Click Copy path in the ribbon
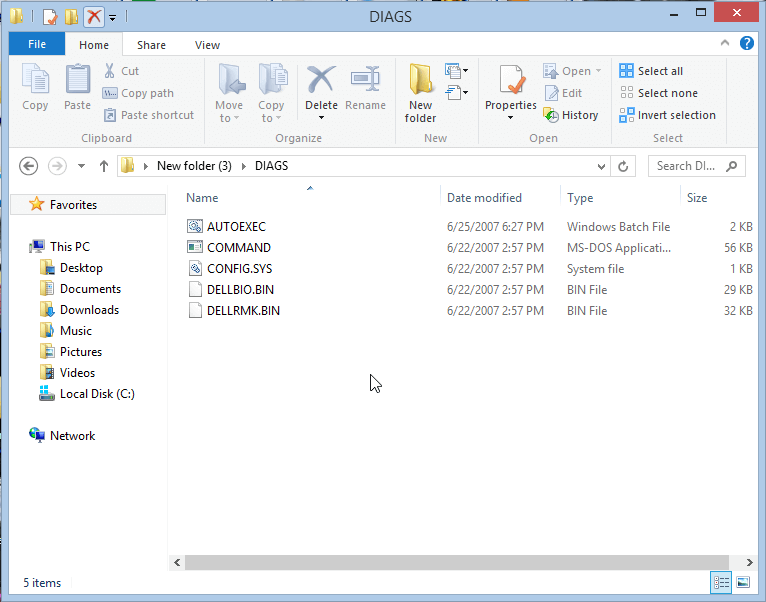Screen dimensions: 766x602 pyautogui.click(x=138, y=93)
